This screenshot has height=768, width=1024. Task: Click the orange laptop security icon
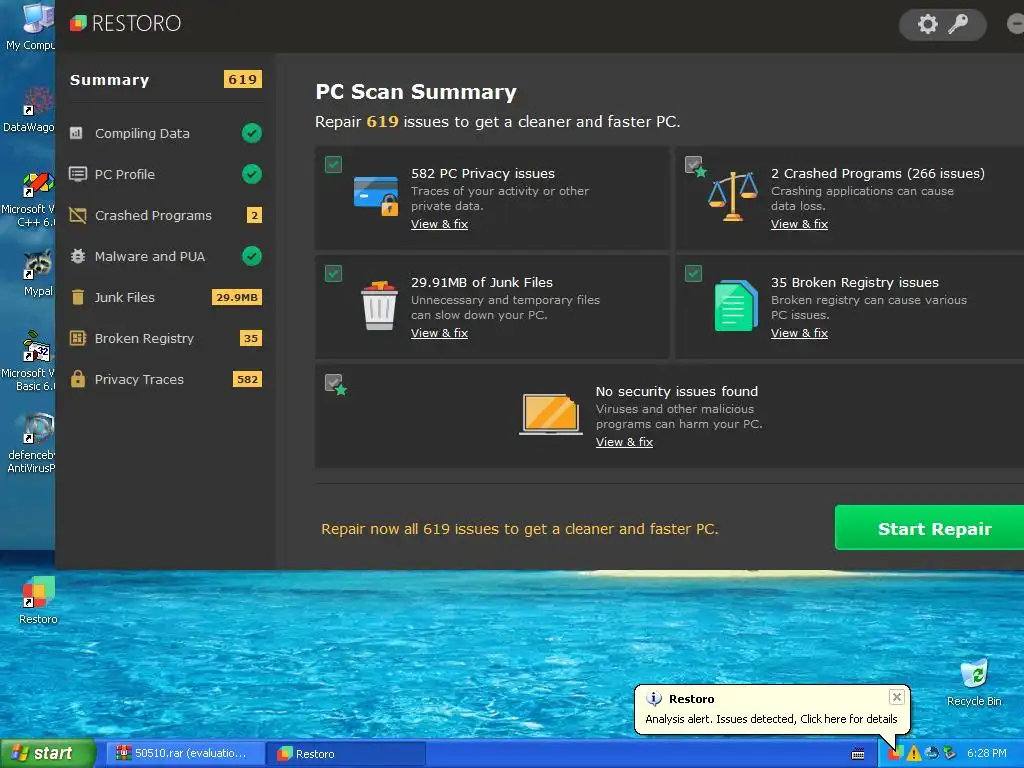pyautogui.click(x=551, y=414)
